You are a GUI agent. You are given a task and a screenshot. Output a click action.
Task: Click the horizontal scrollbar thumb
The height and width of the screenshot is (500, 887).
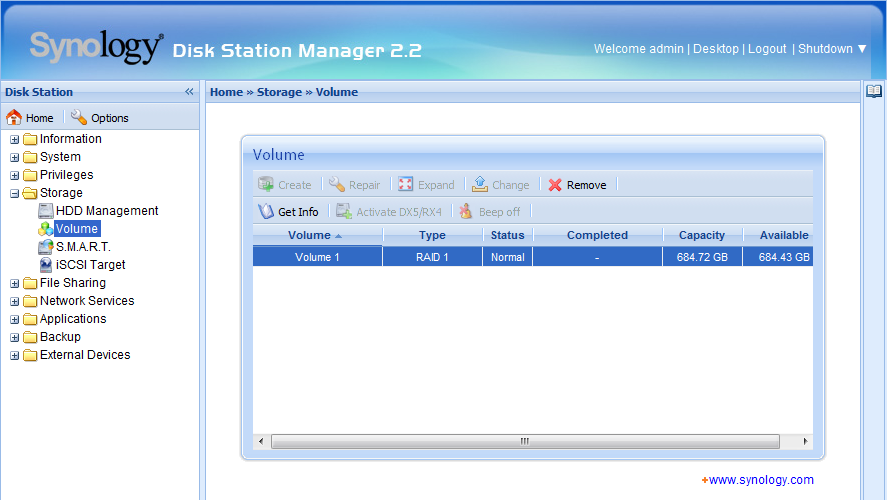pyautogui.click(x=525, y=441)
